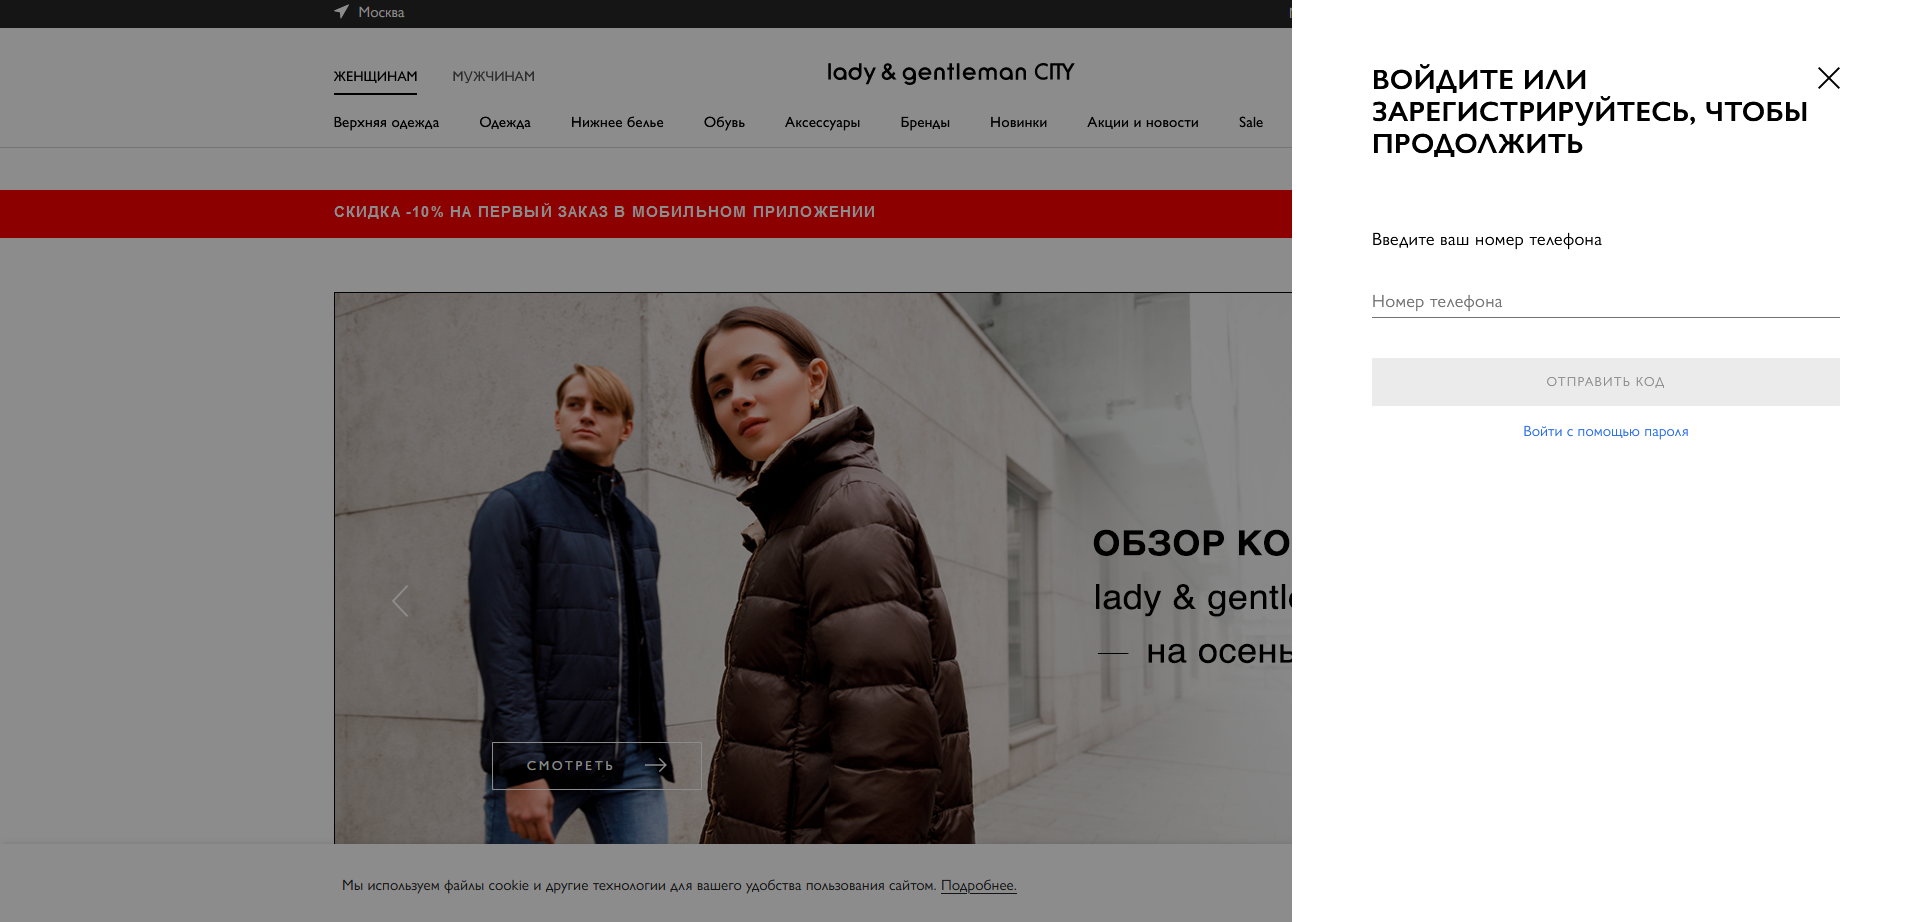1914x922 pixels.
Task: Open the Обувь category
Action: tap(724, 122)
